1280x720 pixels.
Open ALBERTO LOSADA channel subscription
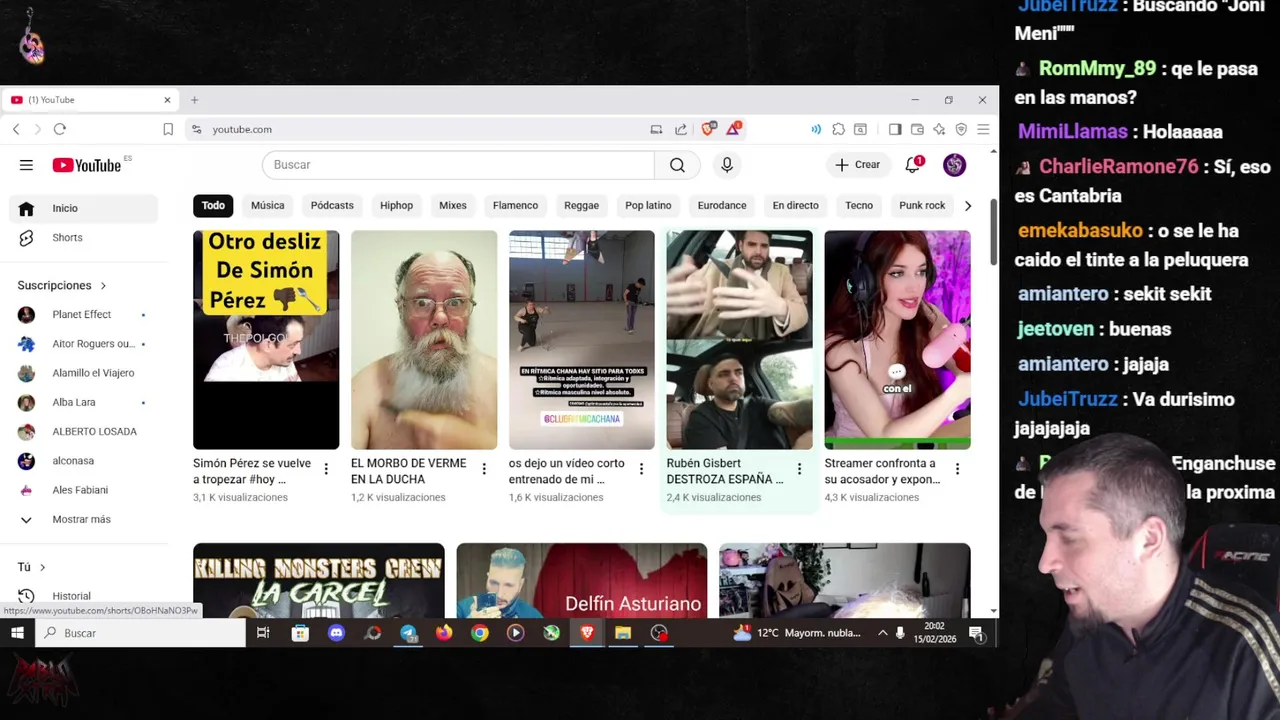84,431
